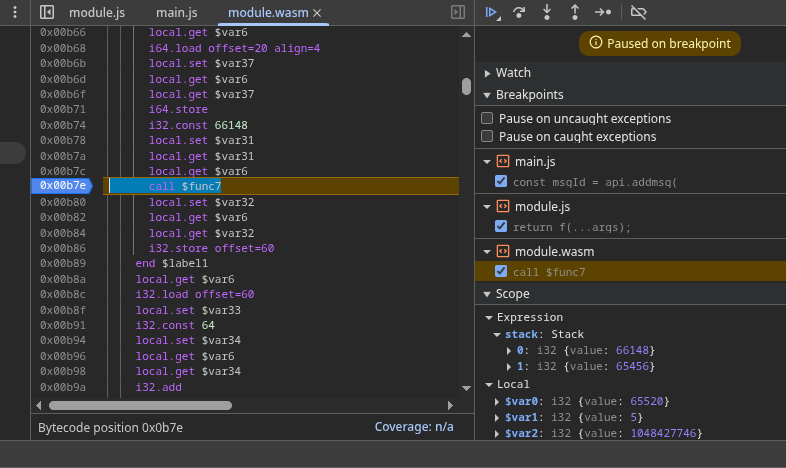This screenshot has height=468, width=786.
Task: Click the i32.store offset=60 line
Action: (211, 248)
